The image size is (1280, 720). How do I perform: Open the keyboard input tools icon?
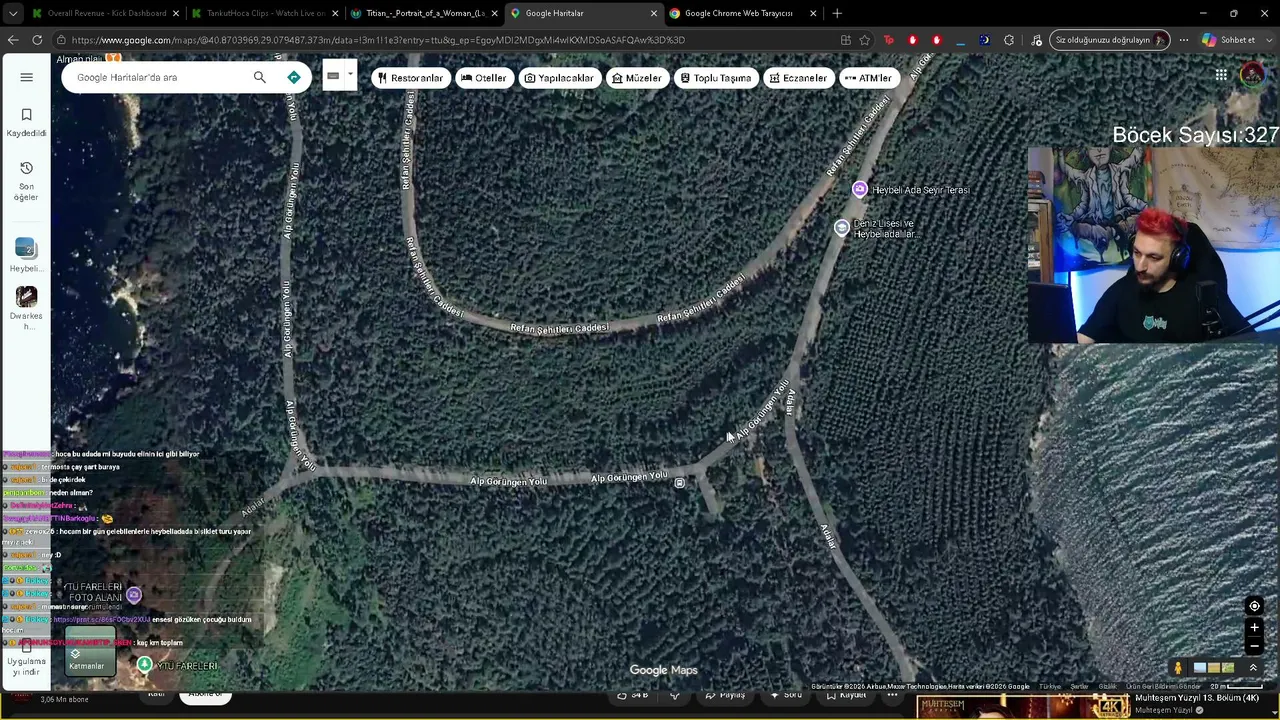coord(333,76)
